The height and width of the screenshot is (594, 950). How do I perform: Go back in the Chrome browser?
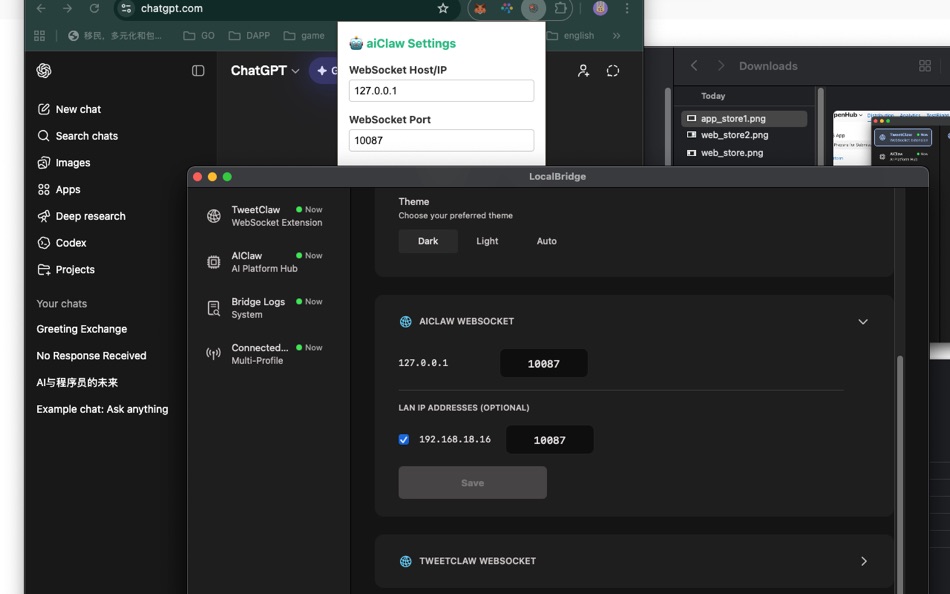pos(41,8)
